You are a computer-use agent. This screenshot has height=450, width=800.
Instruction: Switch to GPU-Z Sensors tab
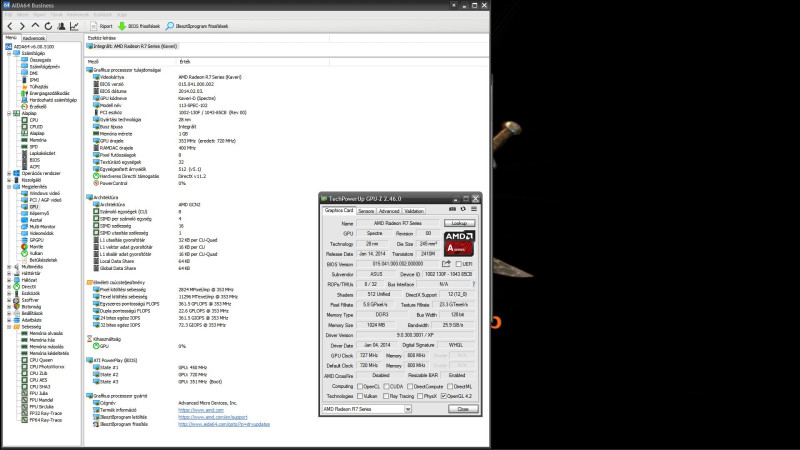pos(366,211)
